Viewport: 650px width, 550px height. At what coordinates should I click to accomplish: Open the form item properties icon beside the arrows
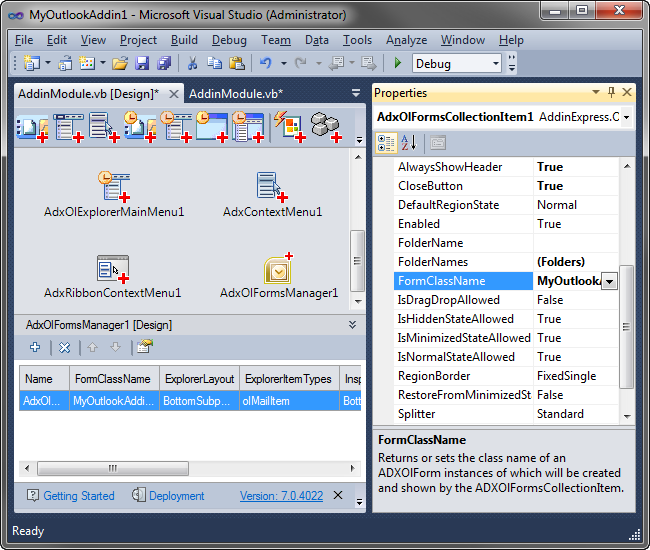[x=145, y=346]
